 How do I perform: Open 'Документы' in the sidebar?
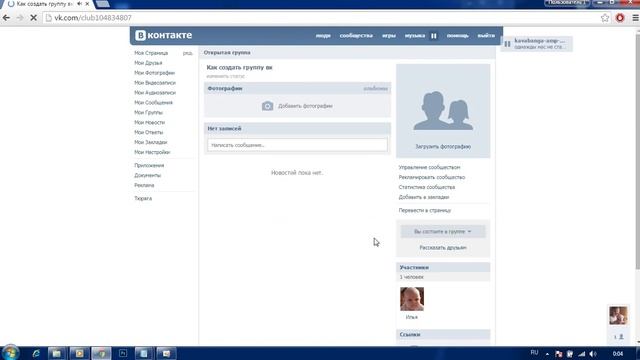pyautogui.click(x=147, y=175)
